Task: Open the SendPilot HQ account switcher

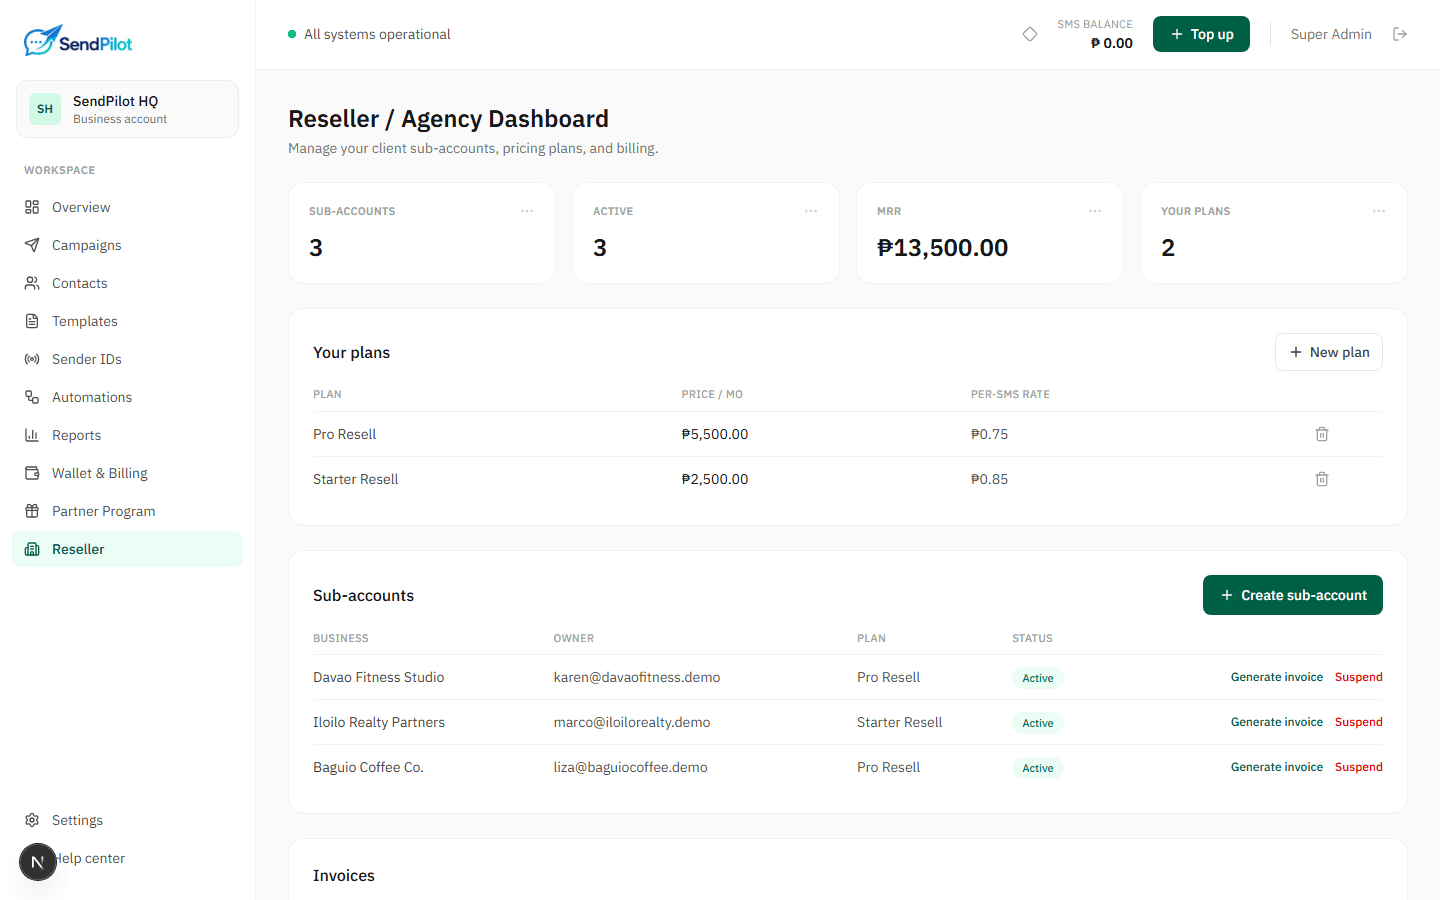Action: (127, 109)
